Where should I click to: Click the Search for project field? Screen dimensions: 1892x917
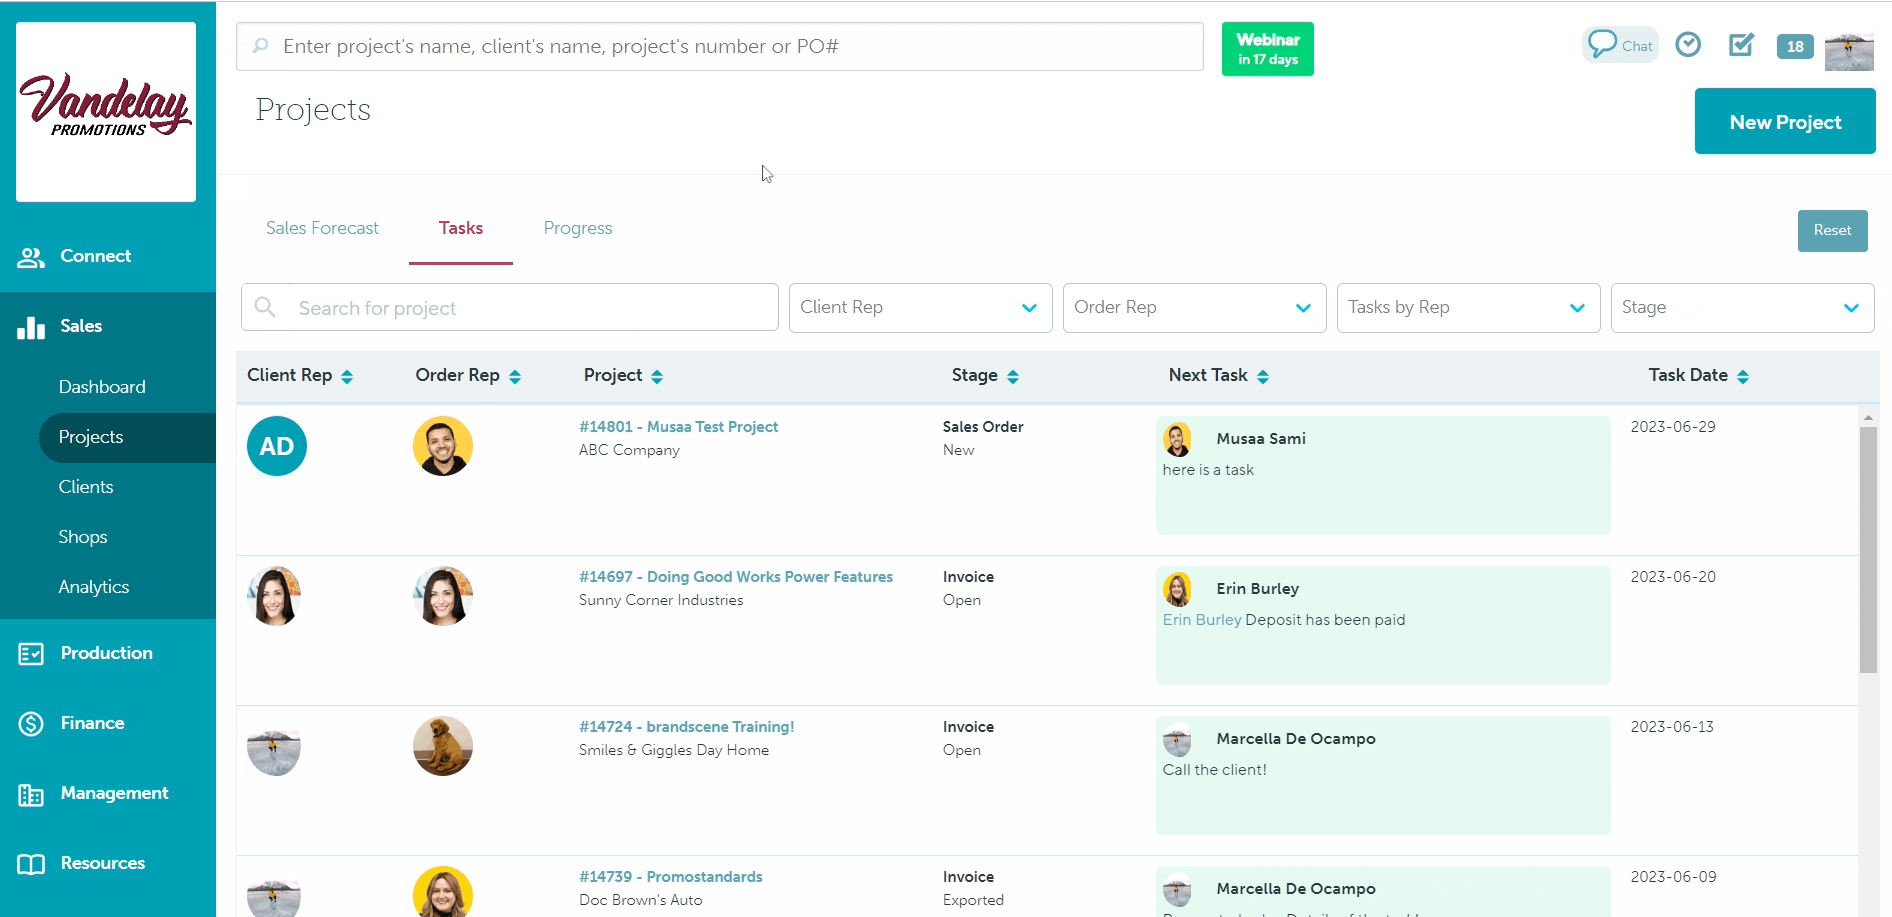(530, 308)
